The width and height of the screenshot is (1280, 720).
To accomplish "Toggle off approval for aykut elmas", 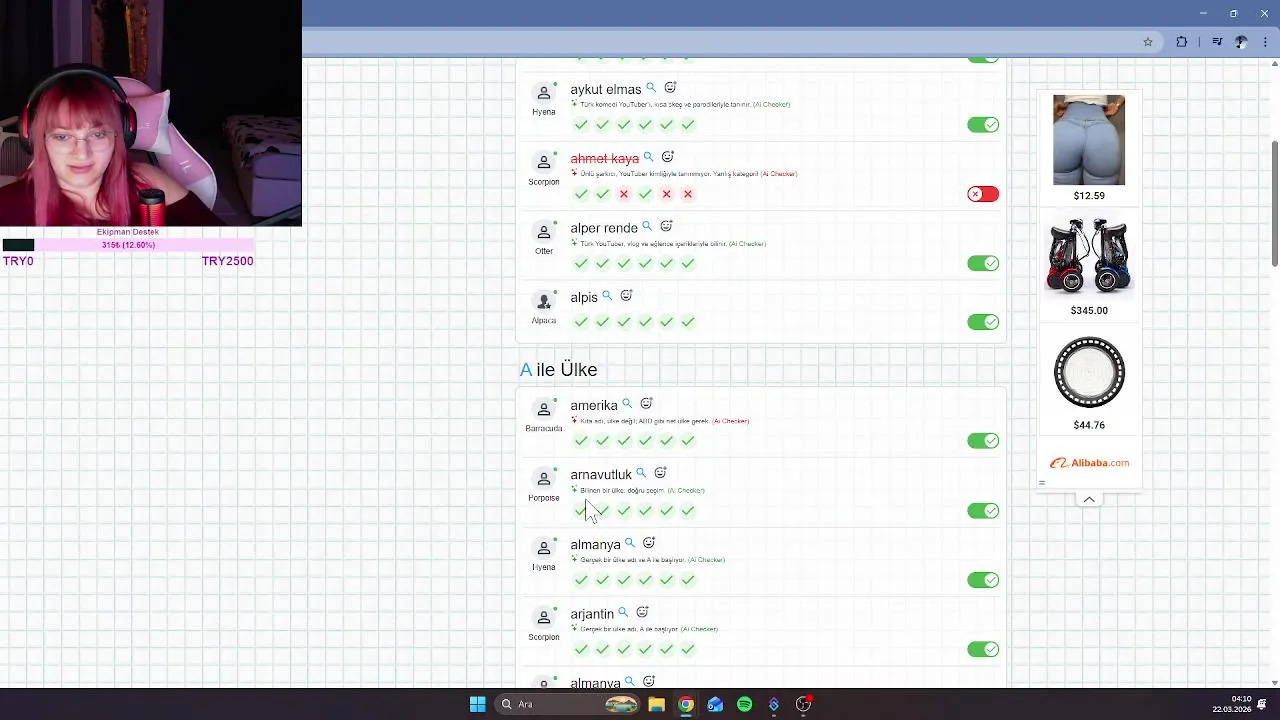I will (x=983, y=125).
